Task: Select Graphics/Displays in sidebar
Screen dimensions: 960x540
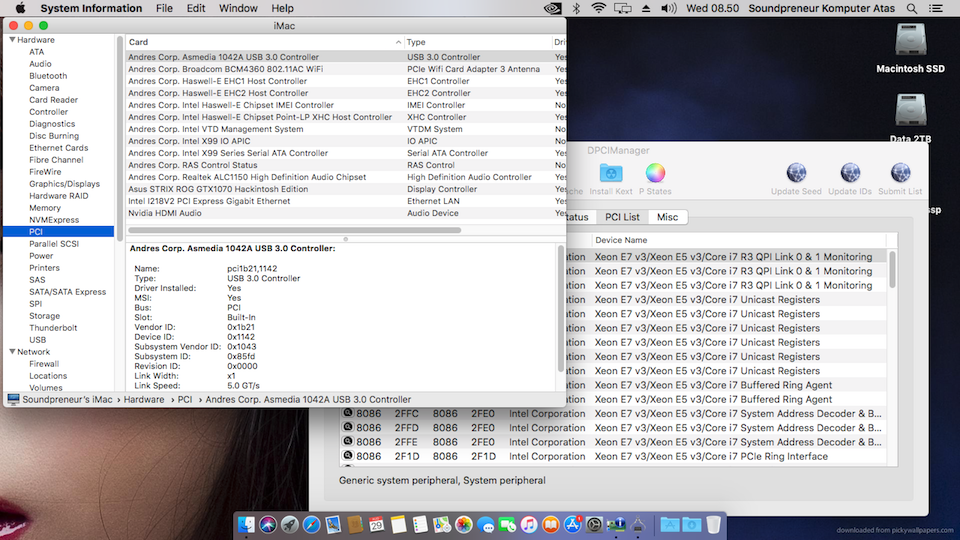Action: (64, 184)
